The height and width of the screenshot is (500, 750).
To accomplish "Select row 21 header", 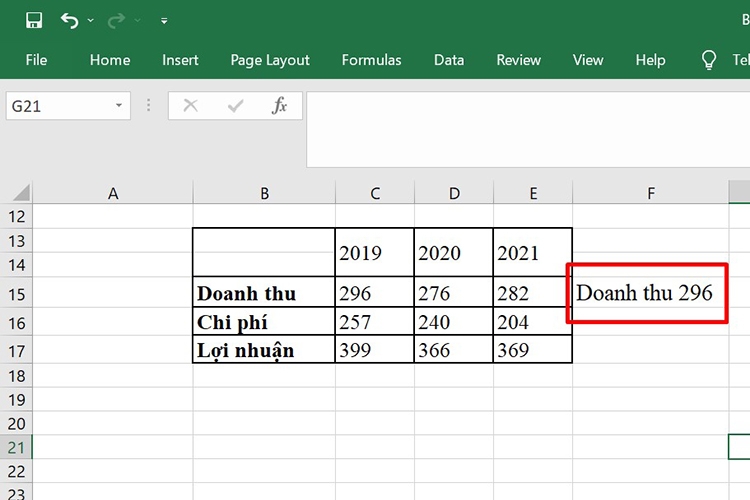I will pos(16,447).
